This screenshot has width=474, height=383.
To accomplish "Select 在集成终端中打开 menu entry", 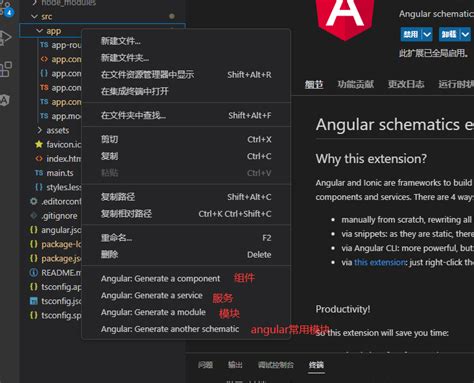I will (186, 91).
